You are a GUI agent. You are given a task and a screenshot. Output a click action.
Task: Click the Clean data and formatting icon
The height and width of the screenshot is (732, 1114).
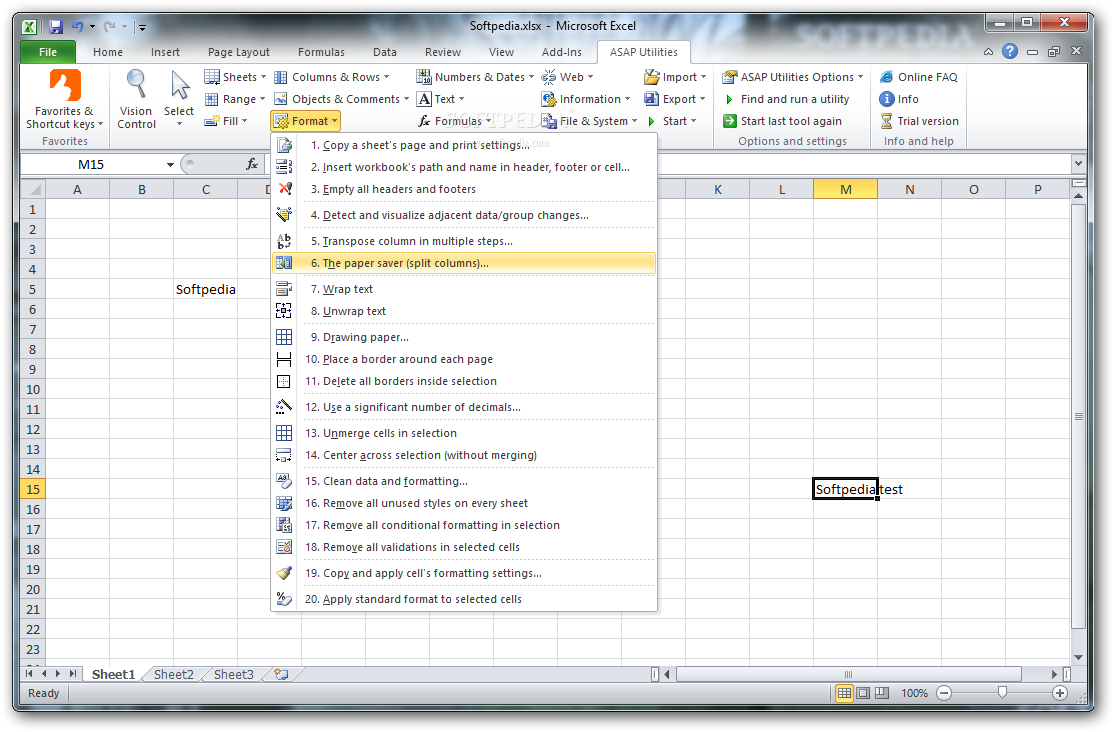click(284, 481)
